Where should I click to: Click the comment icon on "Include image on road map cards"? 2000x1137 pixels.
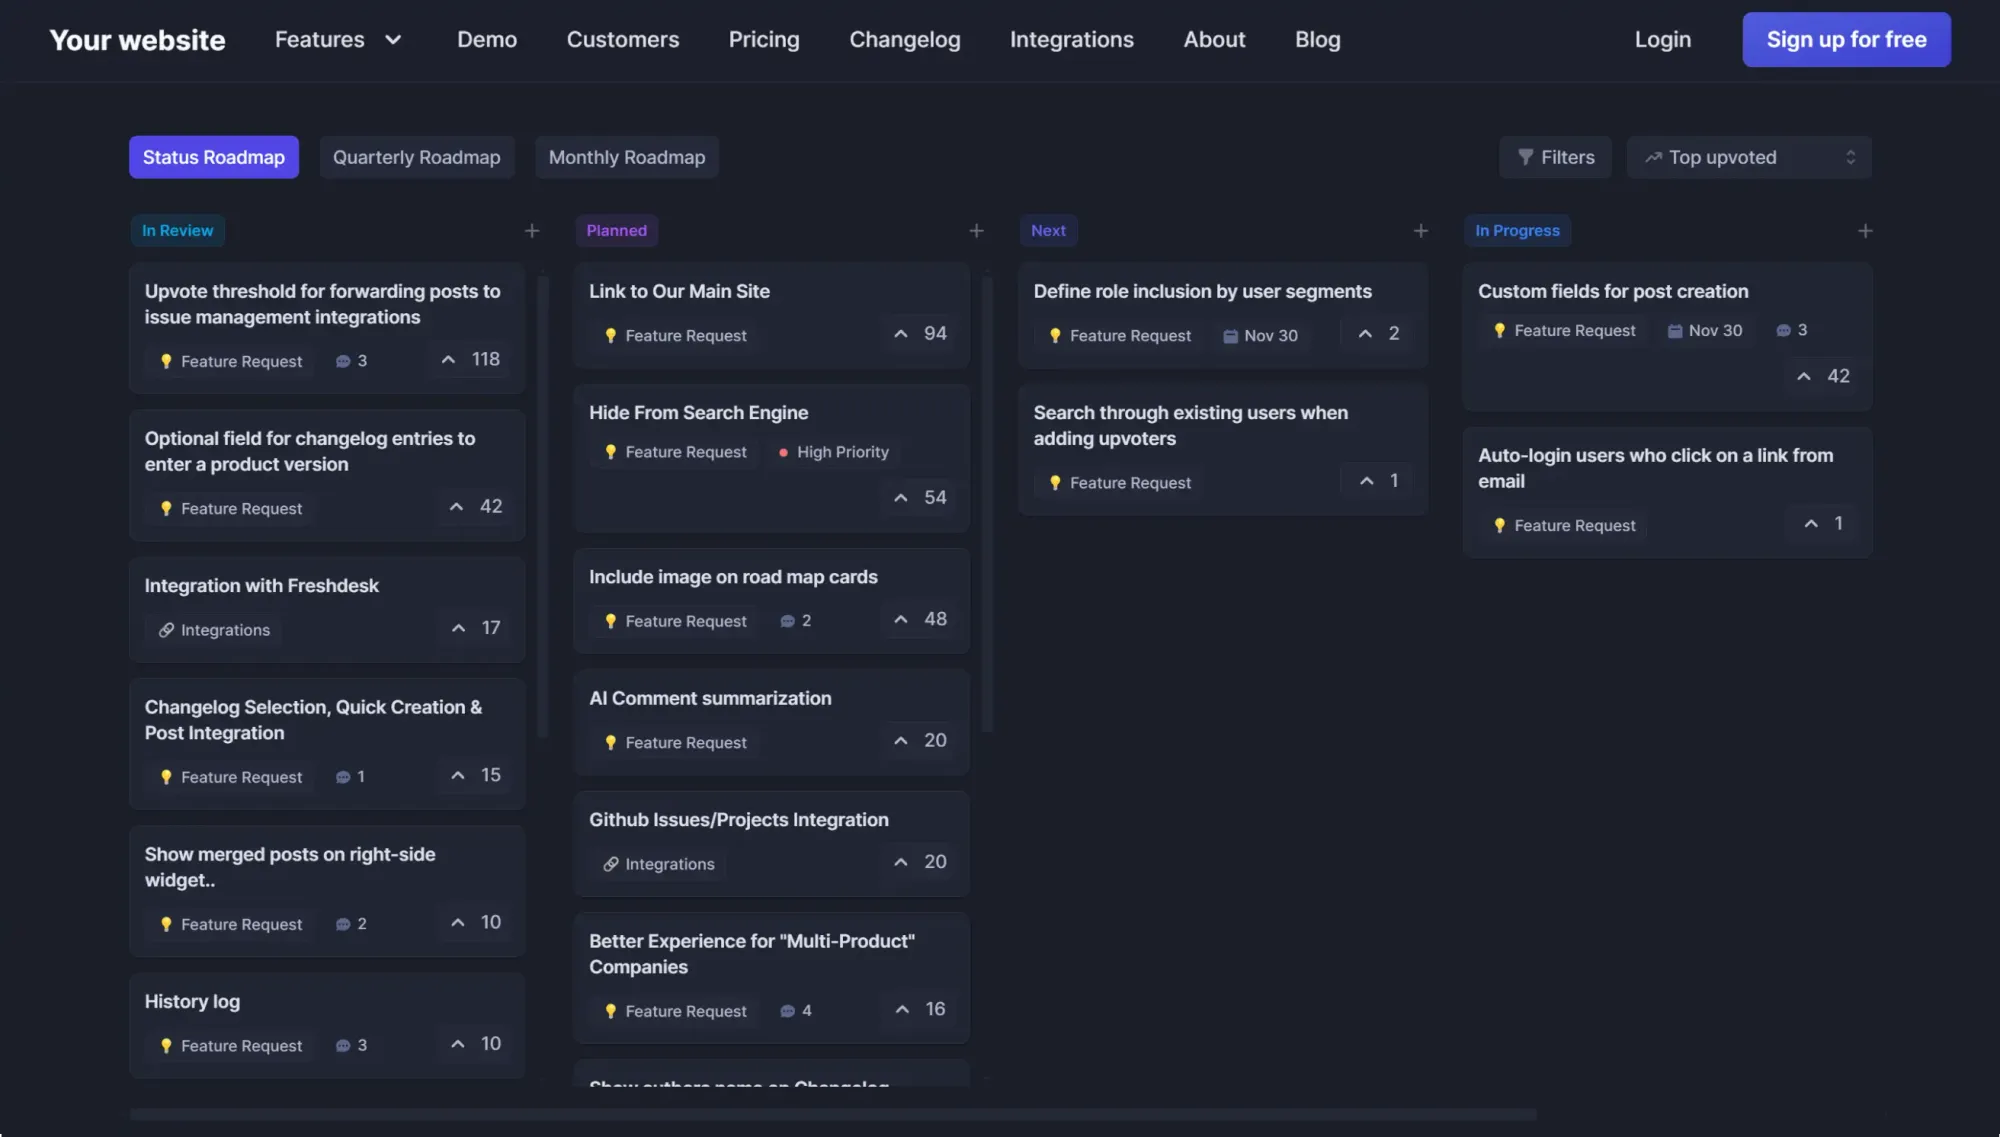(x=787, y=620)
